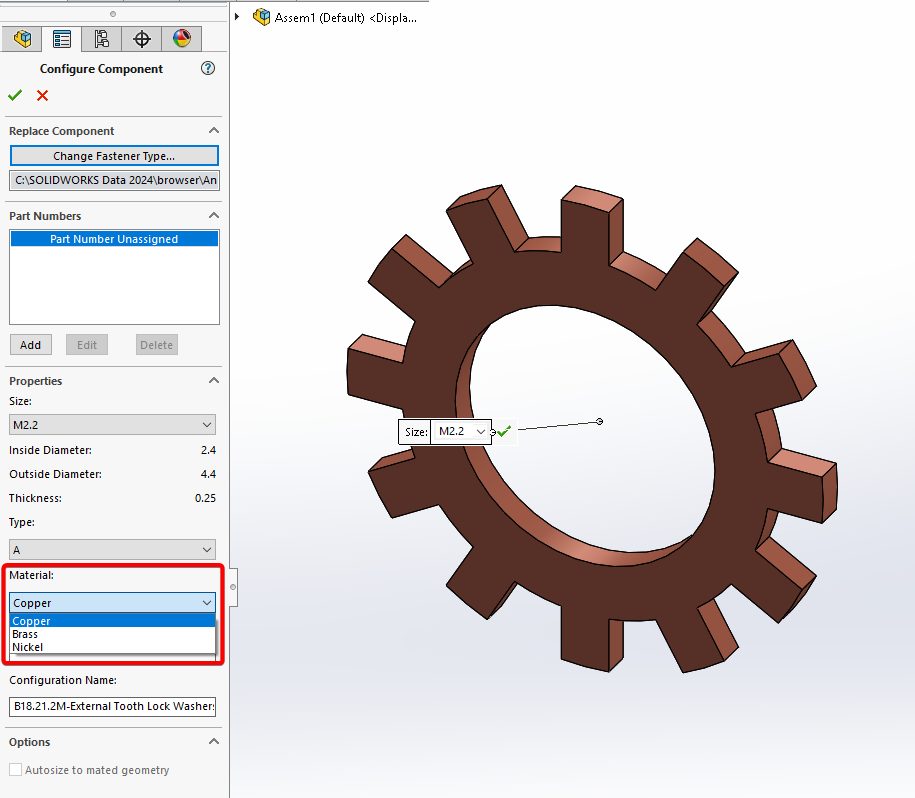The height and width of the screenshot is (798, 915).
Task: Open the Size M2.2 dropdown in panel
Action: click(x=112, y=425)
